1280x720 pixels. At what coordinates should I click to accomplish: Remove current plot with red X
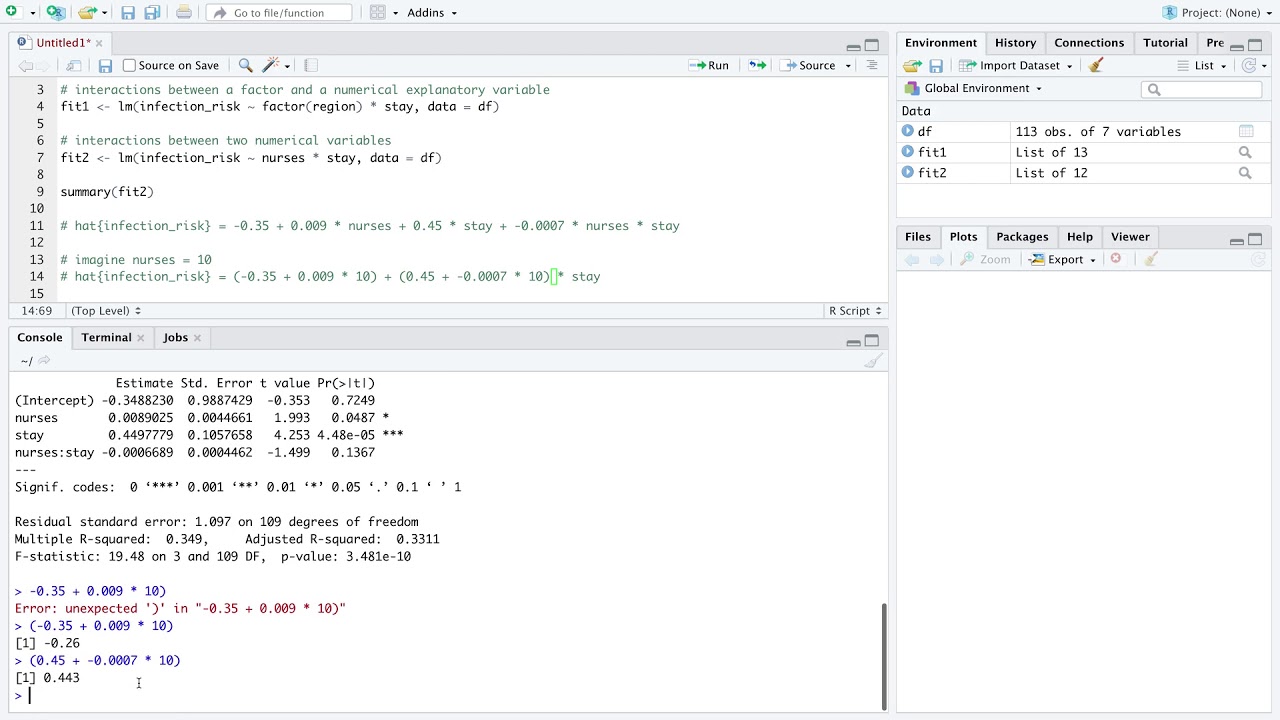(x=1116, y=259)
